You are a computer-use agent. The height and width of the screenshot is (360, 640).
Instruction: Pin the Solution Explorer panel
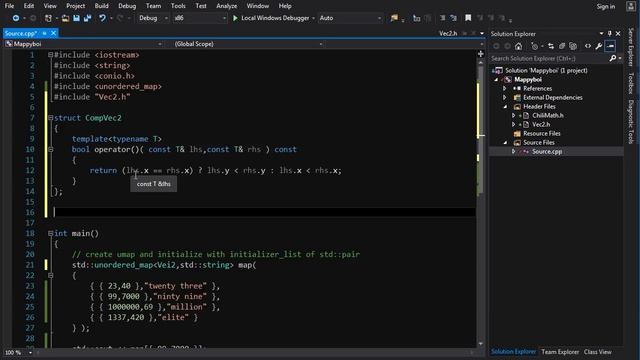[x=609, y=33]
